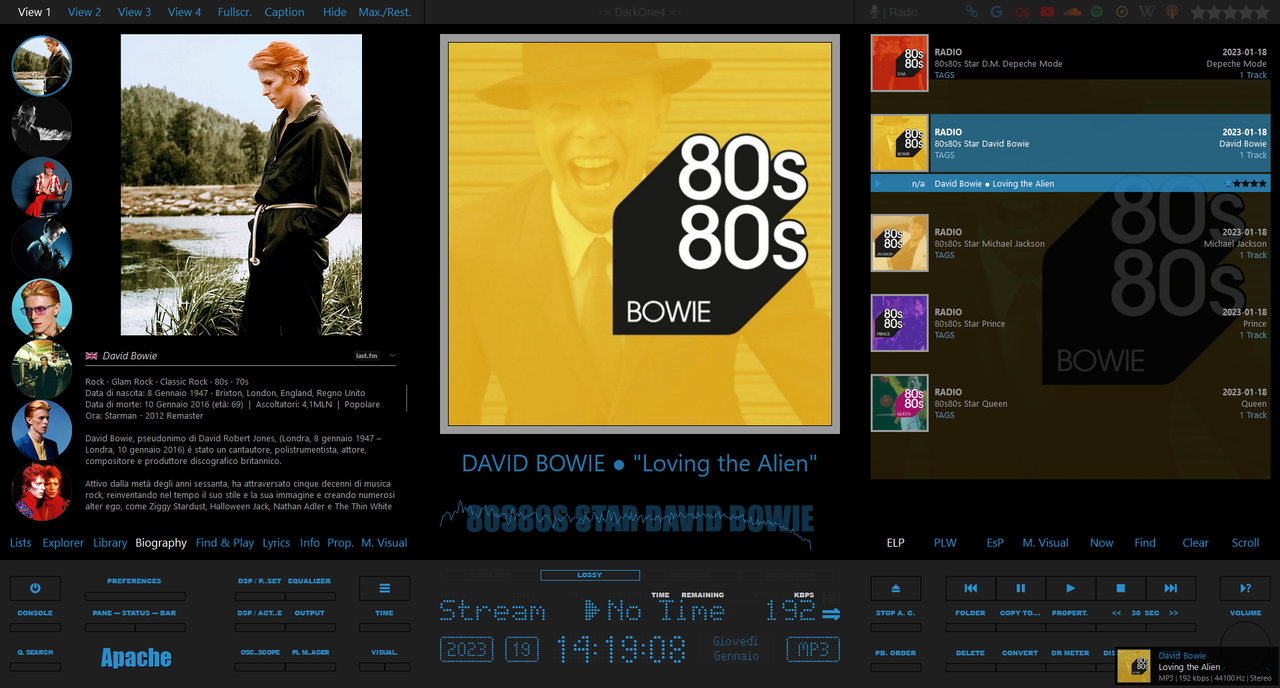This screenshot has width=1280, height=688.
Task: Open Last.fm icon in top bar
Action: coord(1022,12)
